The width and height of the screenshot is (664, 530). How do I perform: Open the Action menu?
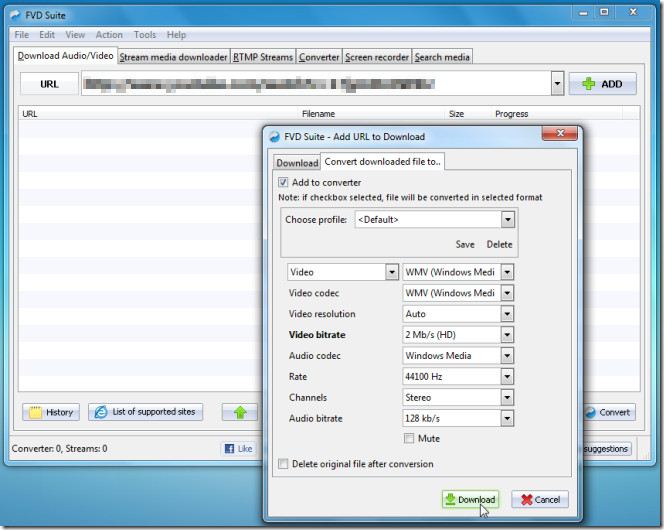pyautogui.click(x=109, y=35)
